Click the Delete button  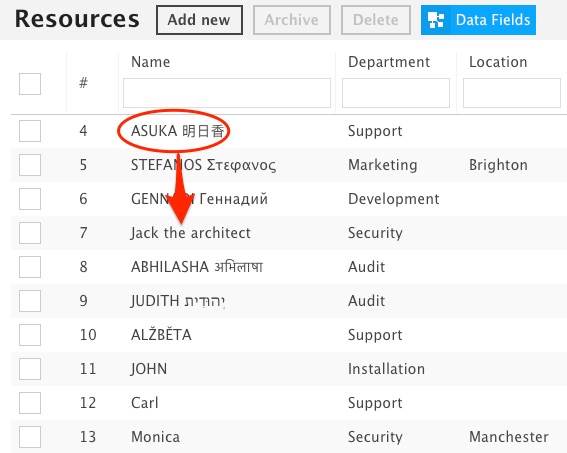[376, 20]
